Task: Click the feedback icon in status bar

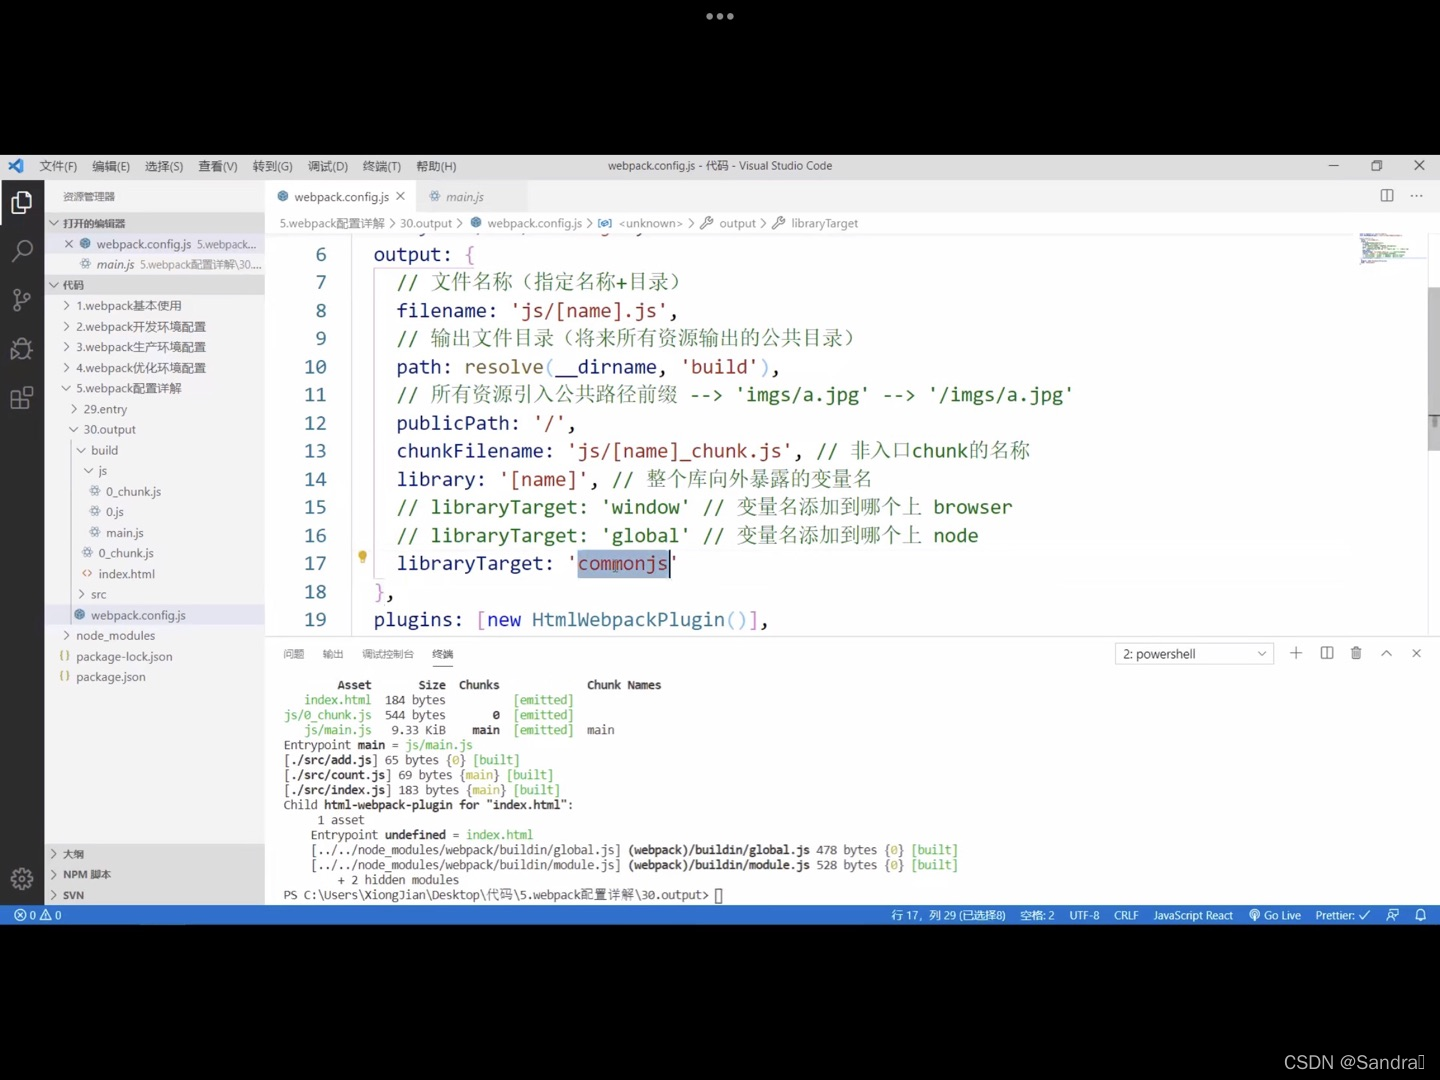Action: [1392, 915]
